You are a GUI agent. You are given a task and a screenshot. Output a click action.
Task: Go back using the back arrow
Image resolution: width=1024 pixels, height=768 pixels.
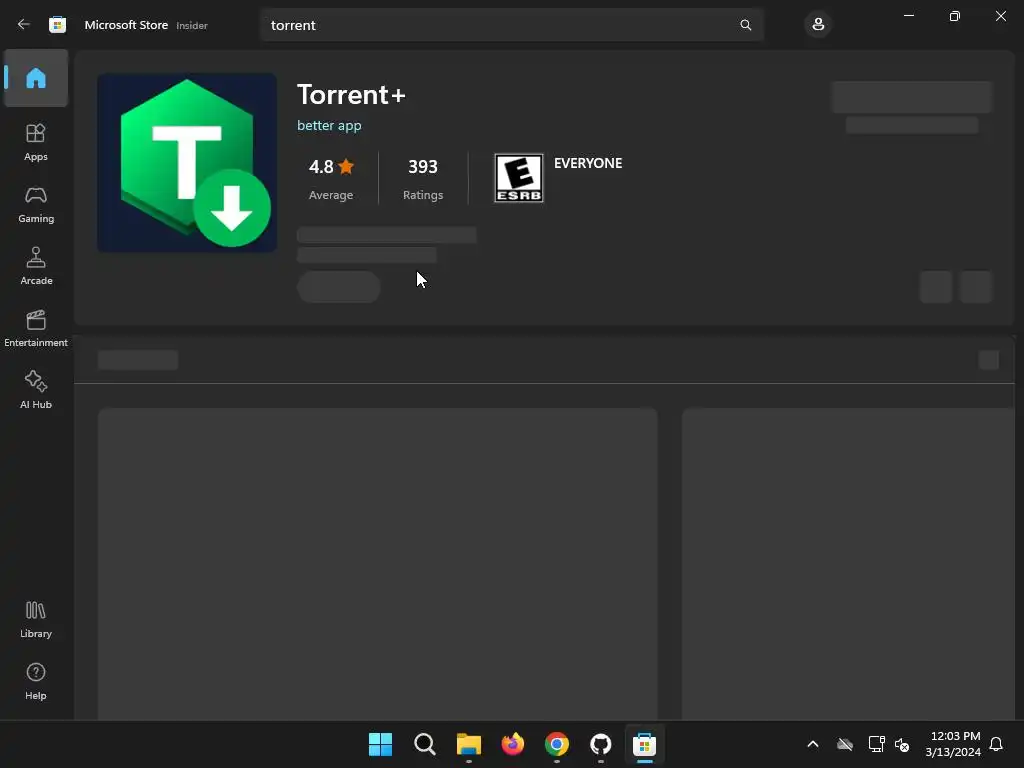pyautogui.click(x=24, y=25)
